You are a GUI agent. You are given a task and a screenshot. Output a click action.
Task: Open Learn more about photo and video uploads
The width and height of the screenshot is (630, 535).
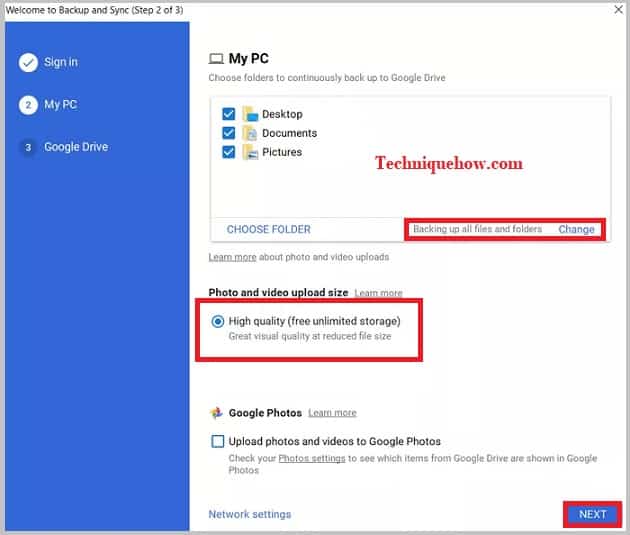pos(232,257)
